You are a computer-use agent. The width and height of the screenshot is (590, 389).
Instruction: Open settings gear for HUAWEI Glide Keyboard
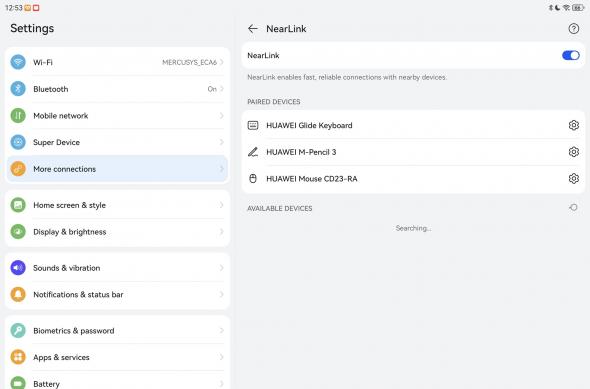pos(573,125)
